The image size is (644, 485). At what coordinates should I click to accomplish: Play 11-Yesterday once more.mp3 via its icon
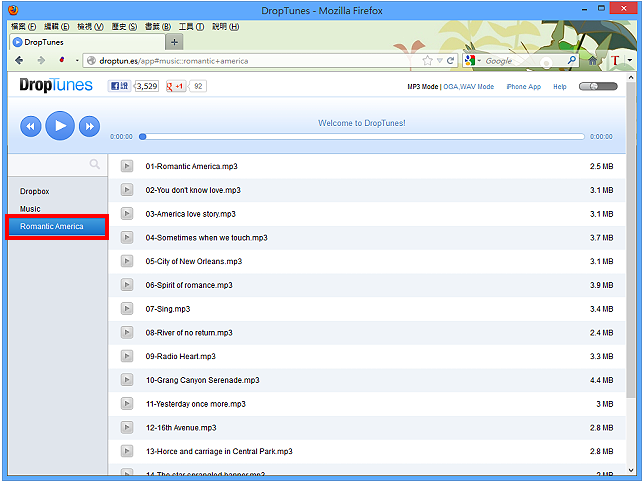[127, 404]
